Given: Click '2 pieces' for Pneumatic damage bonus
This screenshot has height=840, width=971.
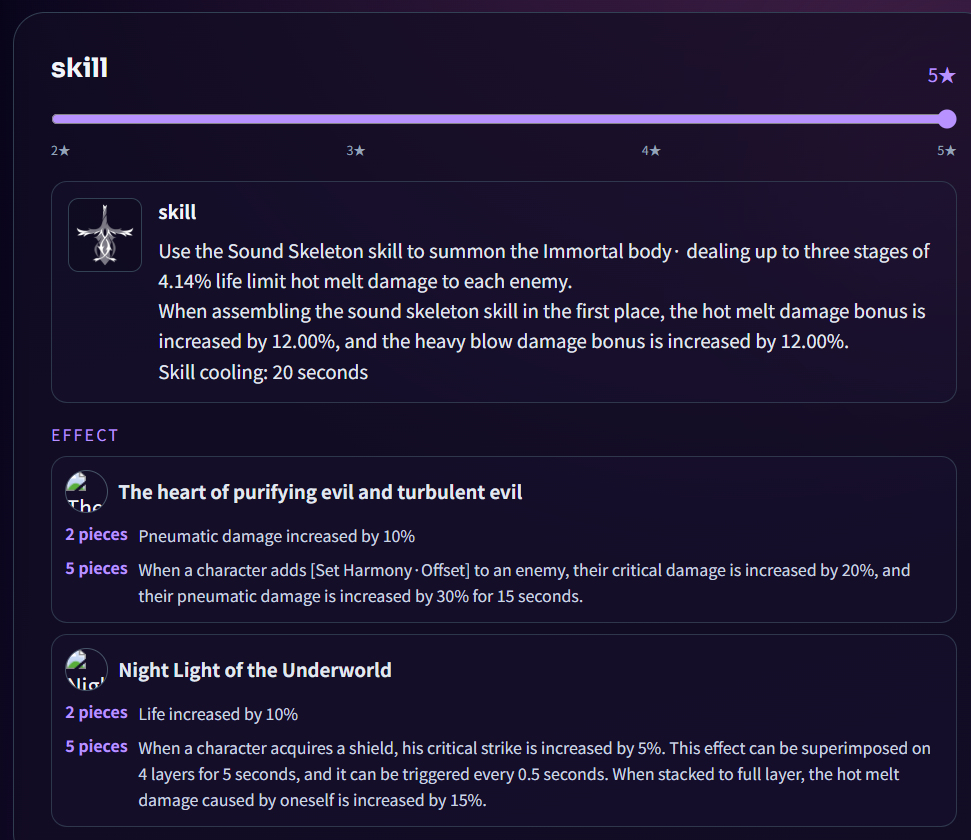Looking at the screenshot, I should [x=97, y=535].
